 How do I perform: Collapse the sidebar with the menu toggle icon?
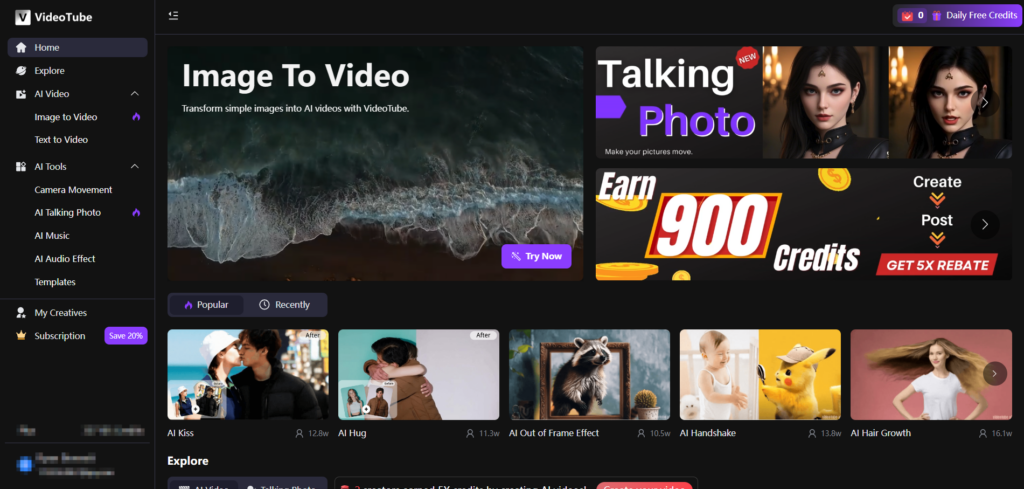tap(173, 16)
